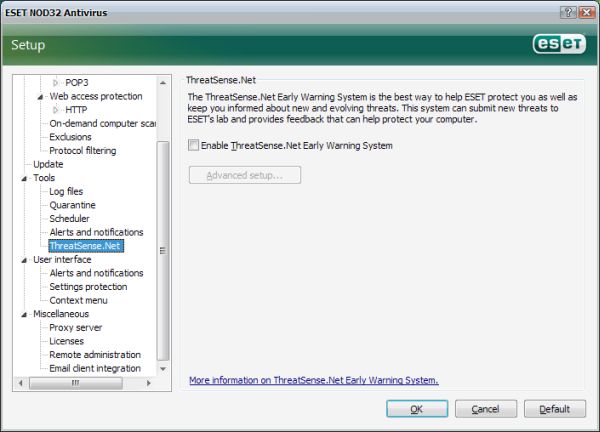Viewport: 600px width, 432px height.
Task: Select User interface tree item
Action: tap(62, 259)
